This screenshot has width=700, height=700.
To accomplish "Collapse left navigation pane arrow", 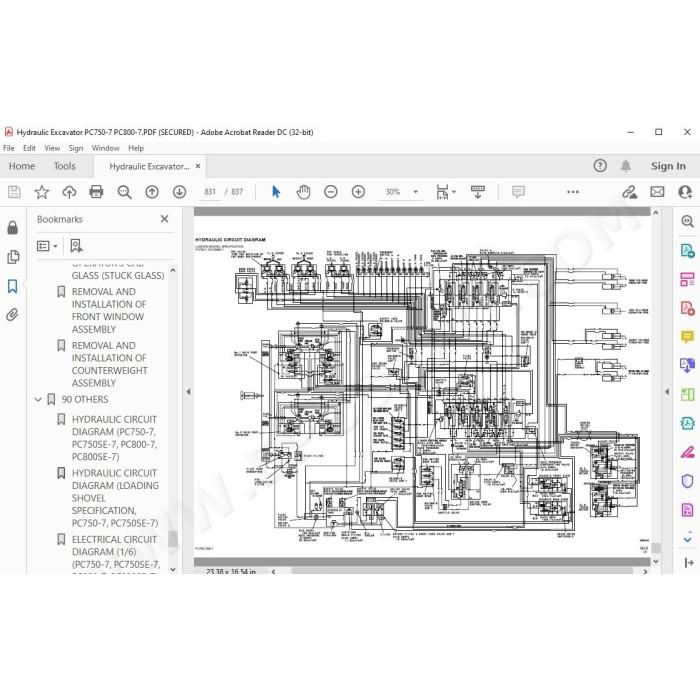I will point(188,392).
